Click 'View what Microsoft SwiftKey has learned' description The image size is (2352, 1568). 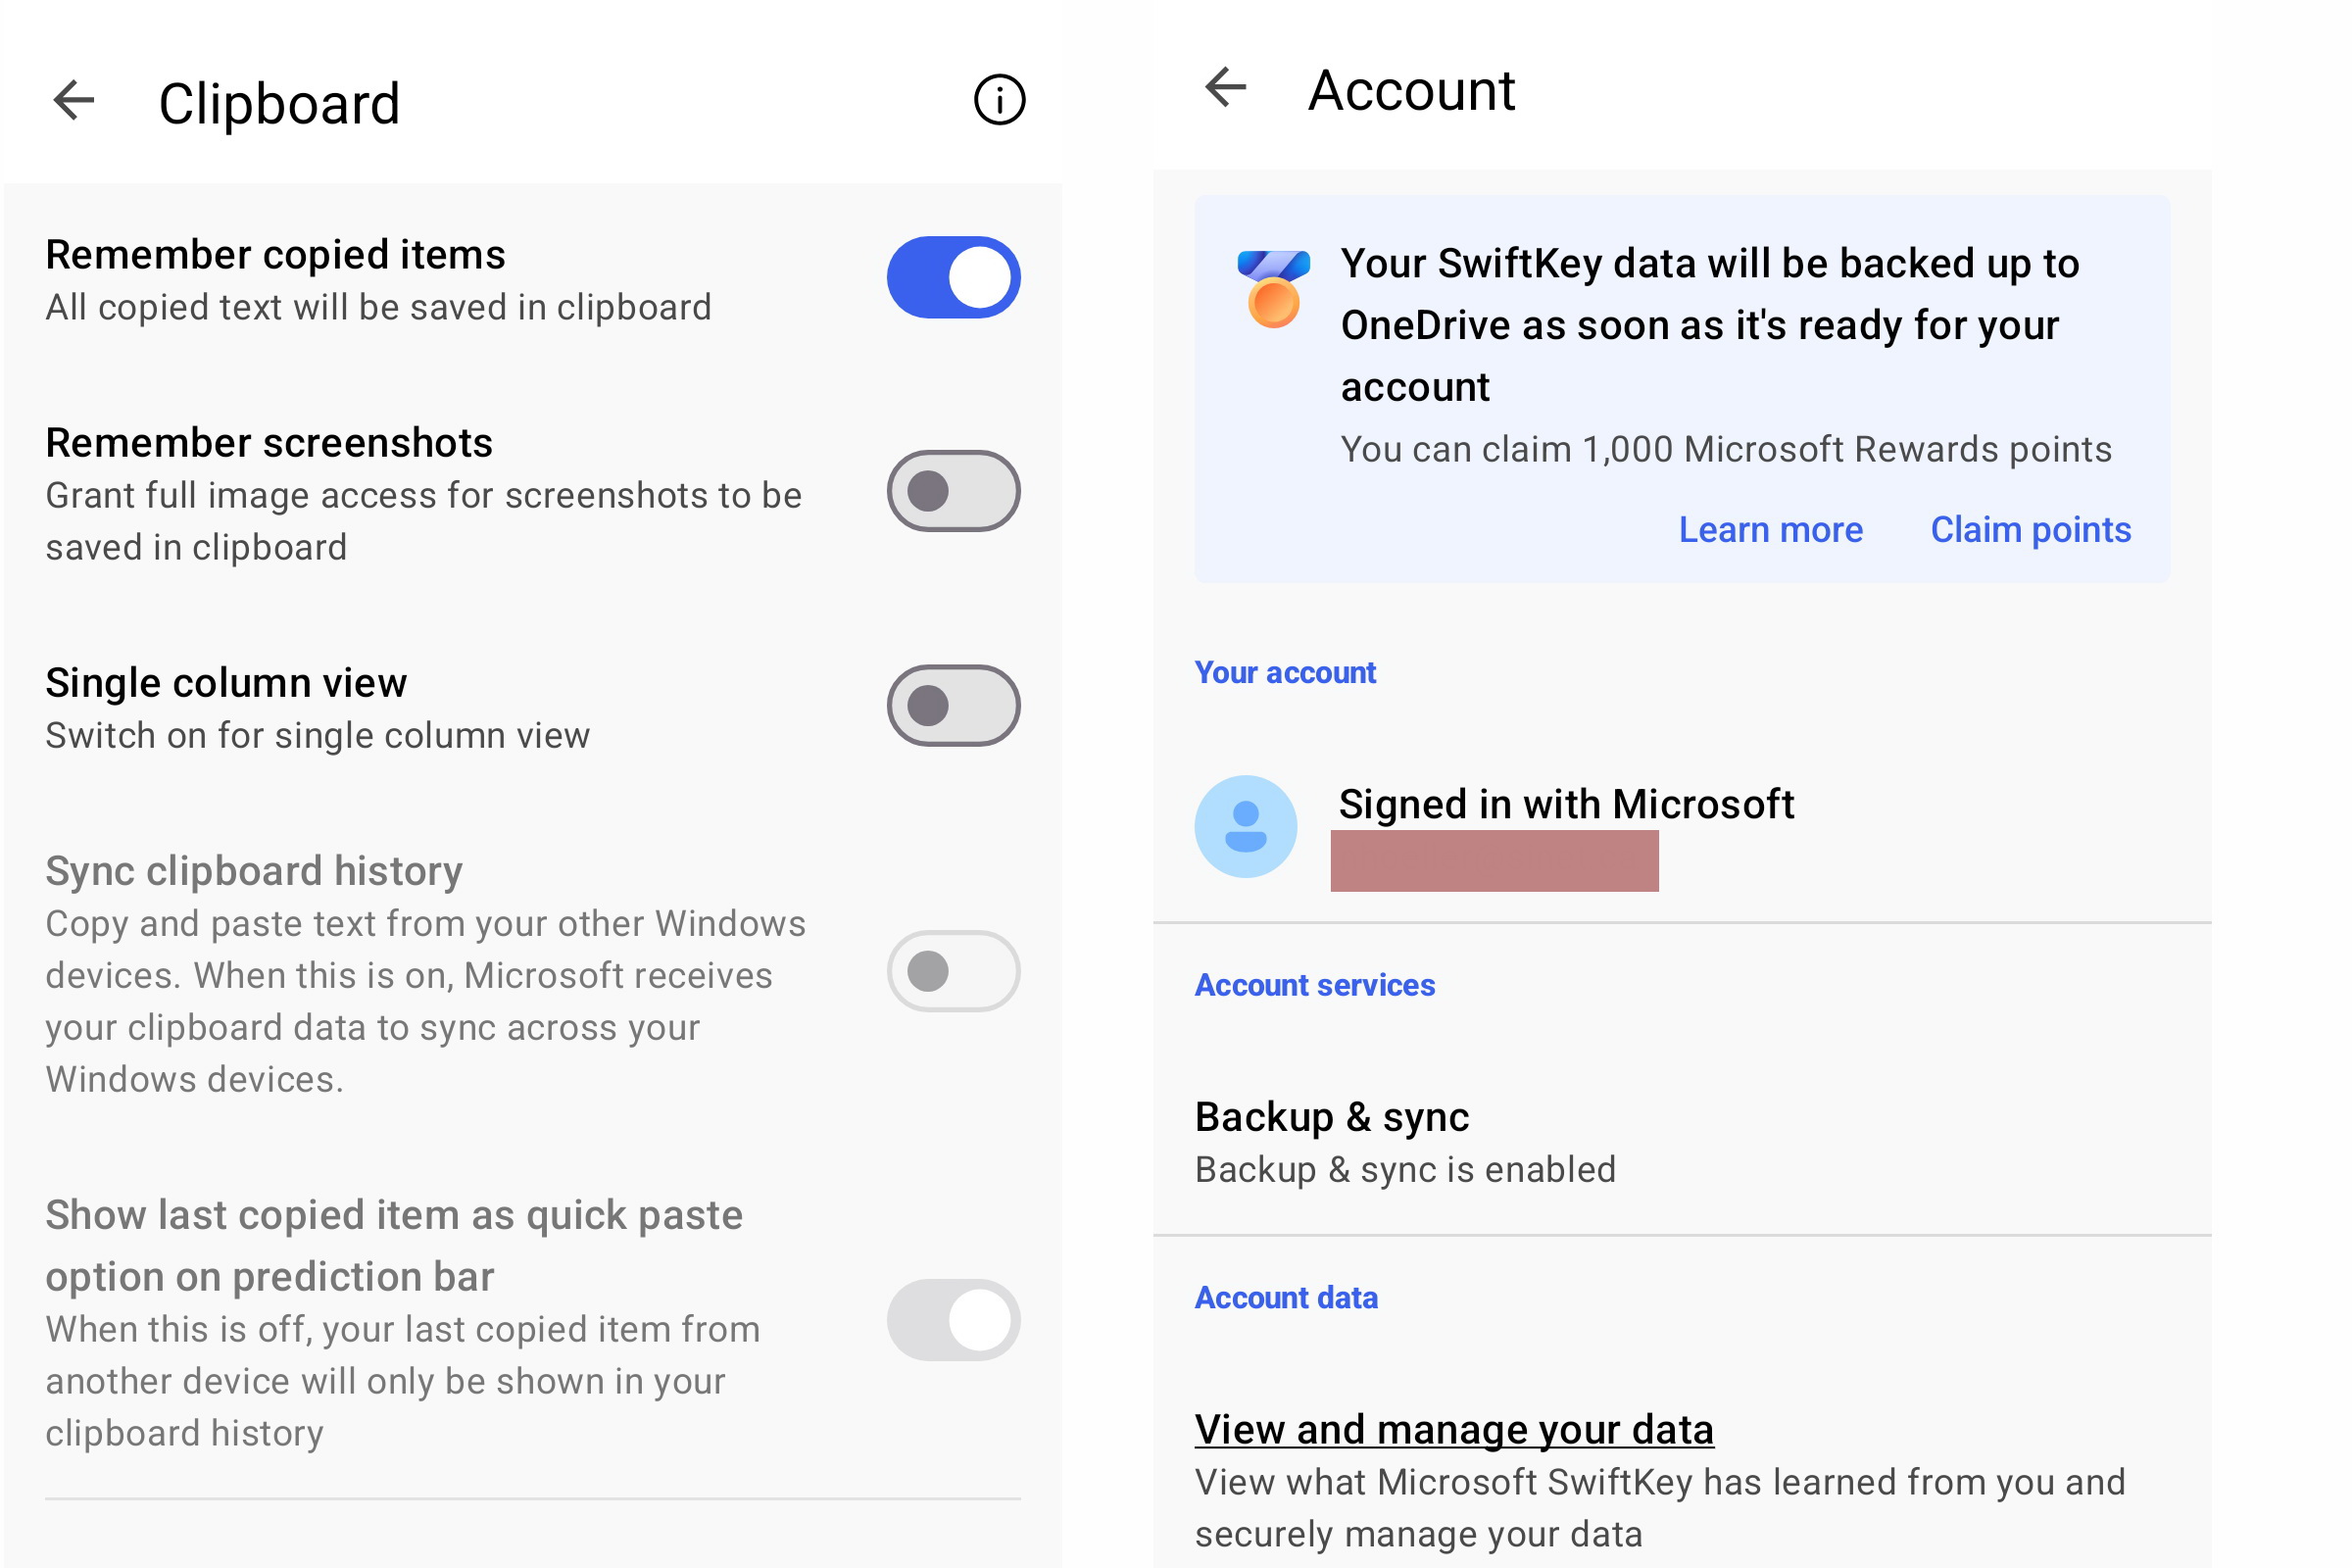(x=1660, y=1509)
